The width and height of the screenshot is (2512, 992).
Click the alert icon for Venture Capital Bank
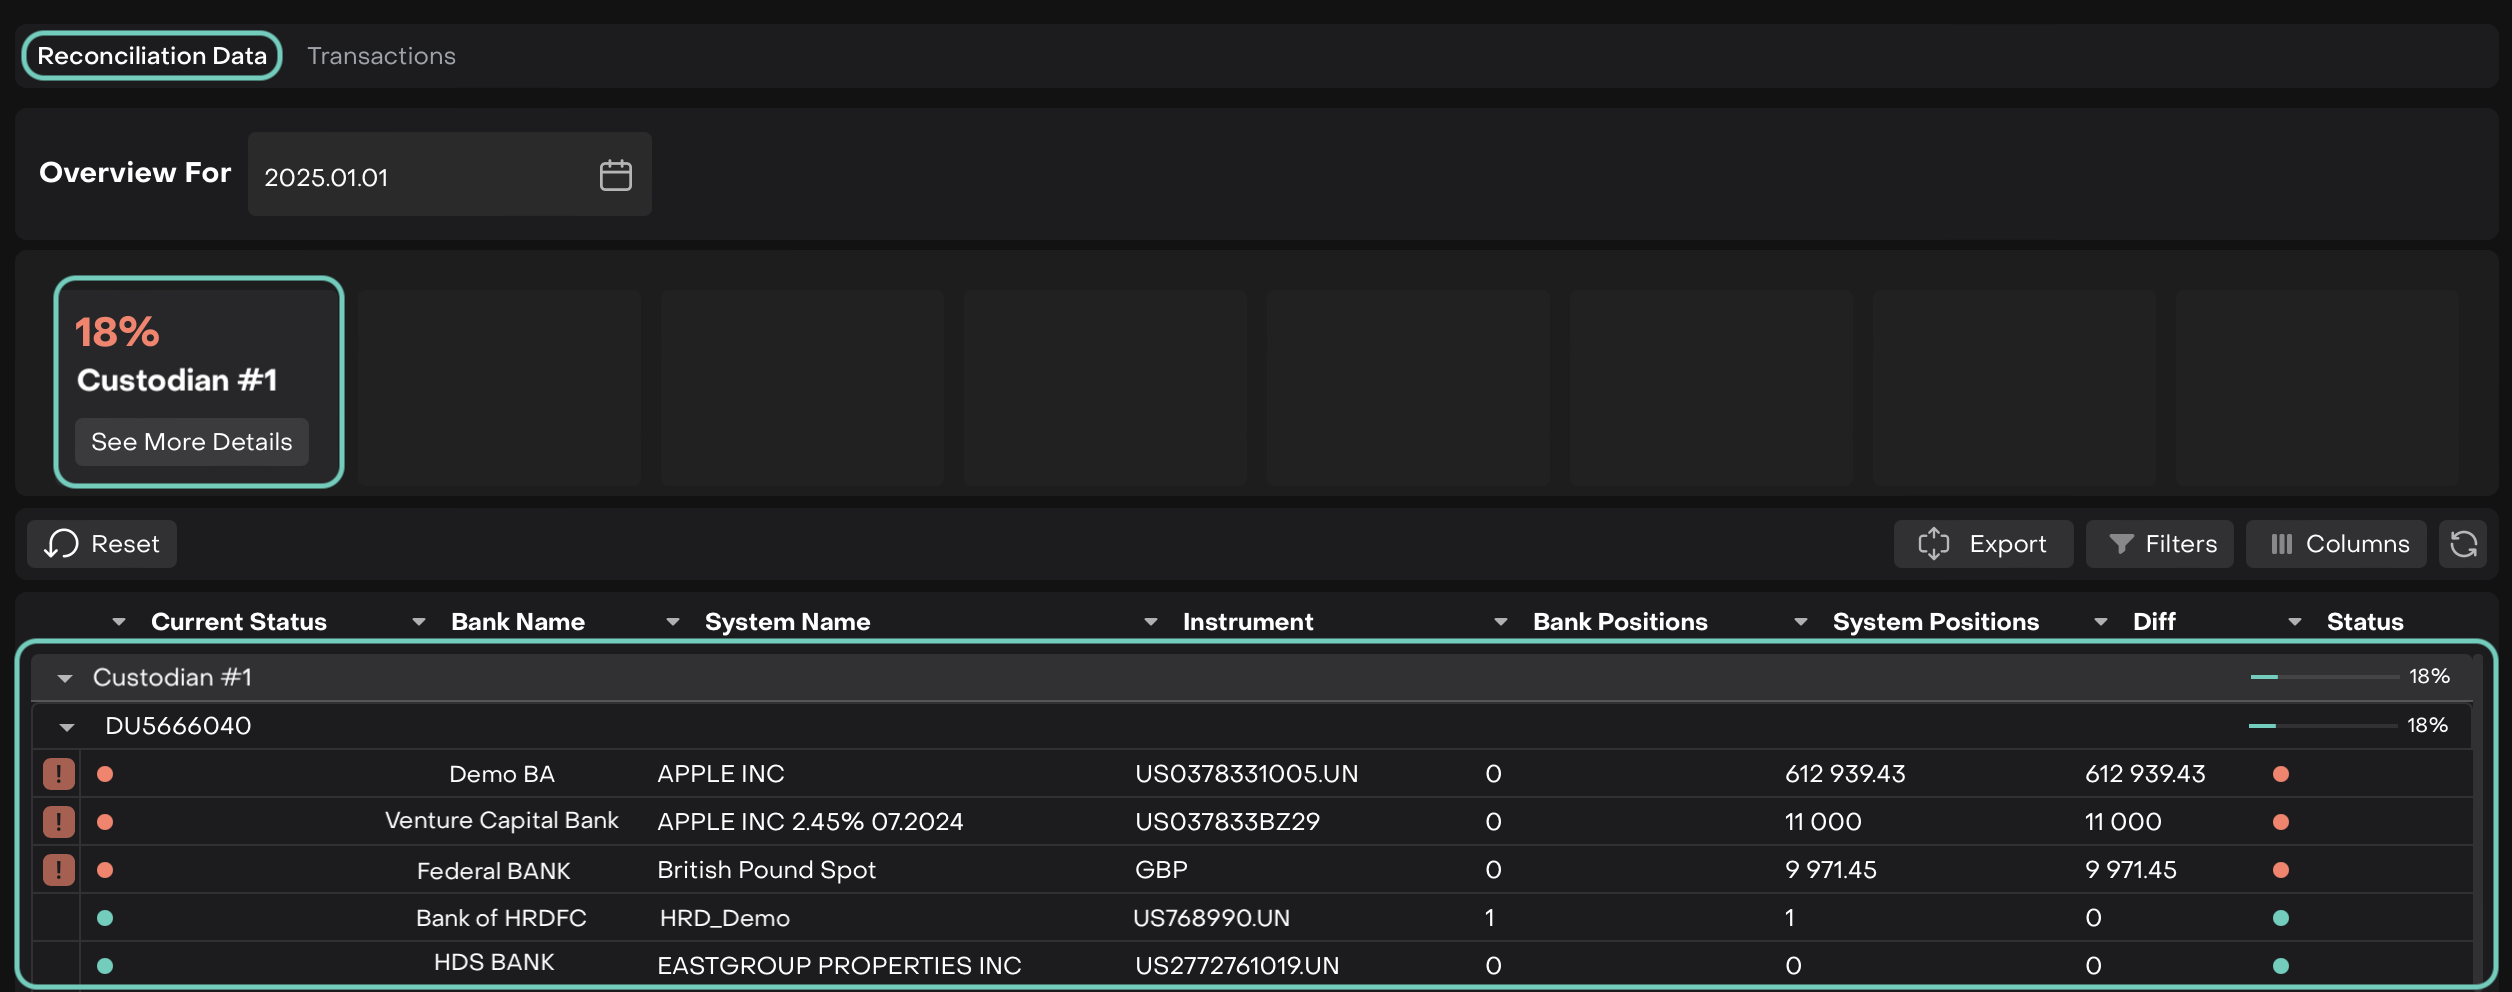[x=59, y=822]
